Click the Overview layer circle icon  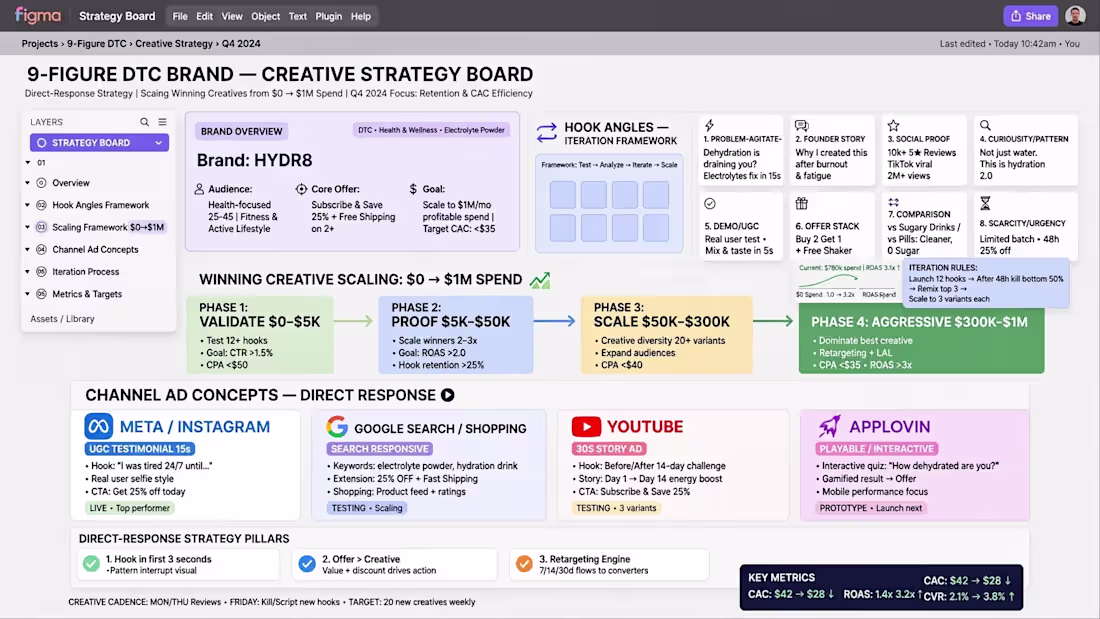[41, 182]
